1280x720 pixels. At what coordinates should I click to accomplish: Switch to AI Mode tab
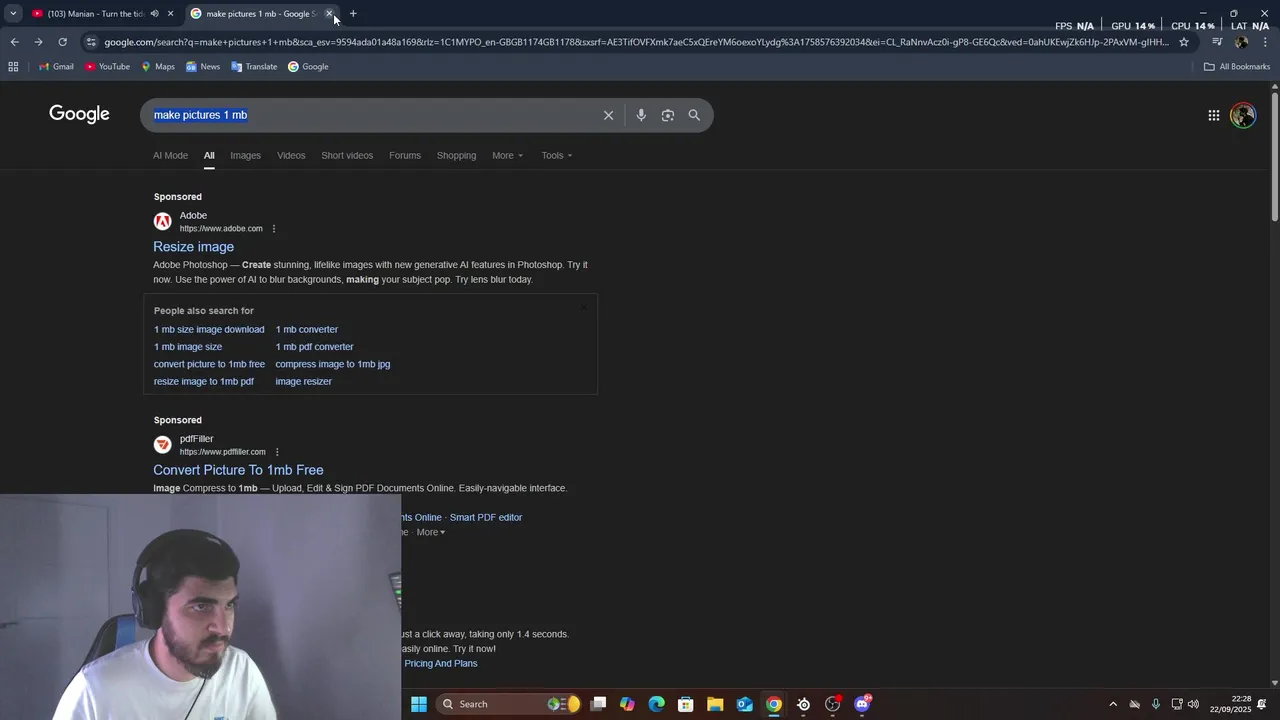pos(170,155)
